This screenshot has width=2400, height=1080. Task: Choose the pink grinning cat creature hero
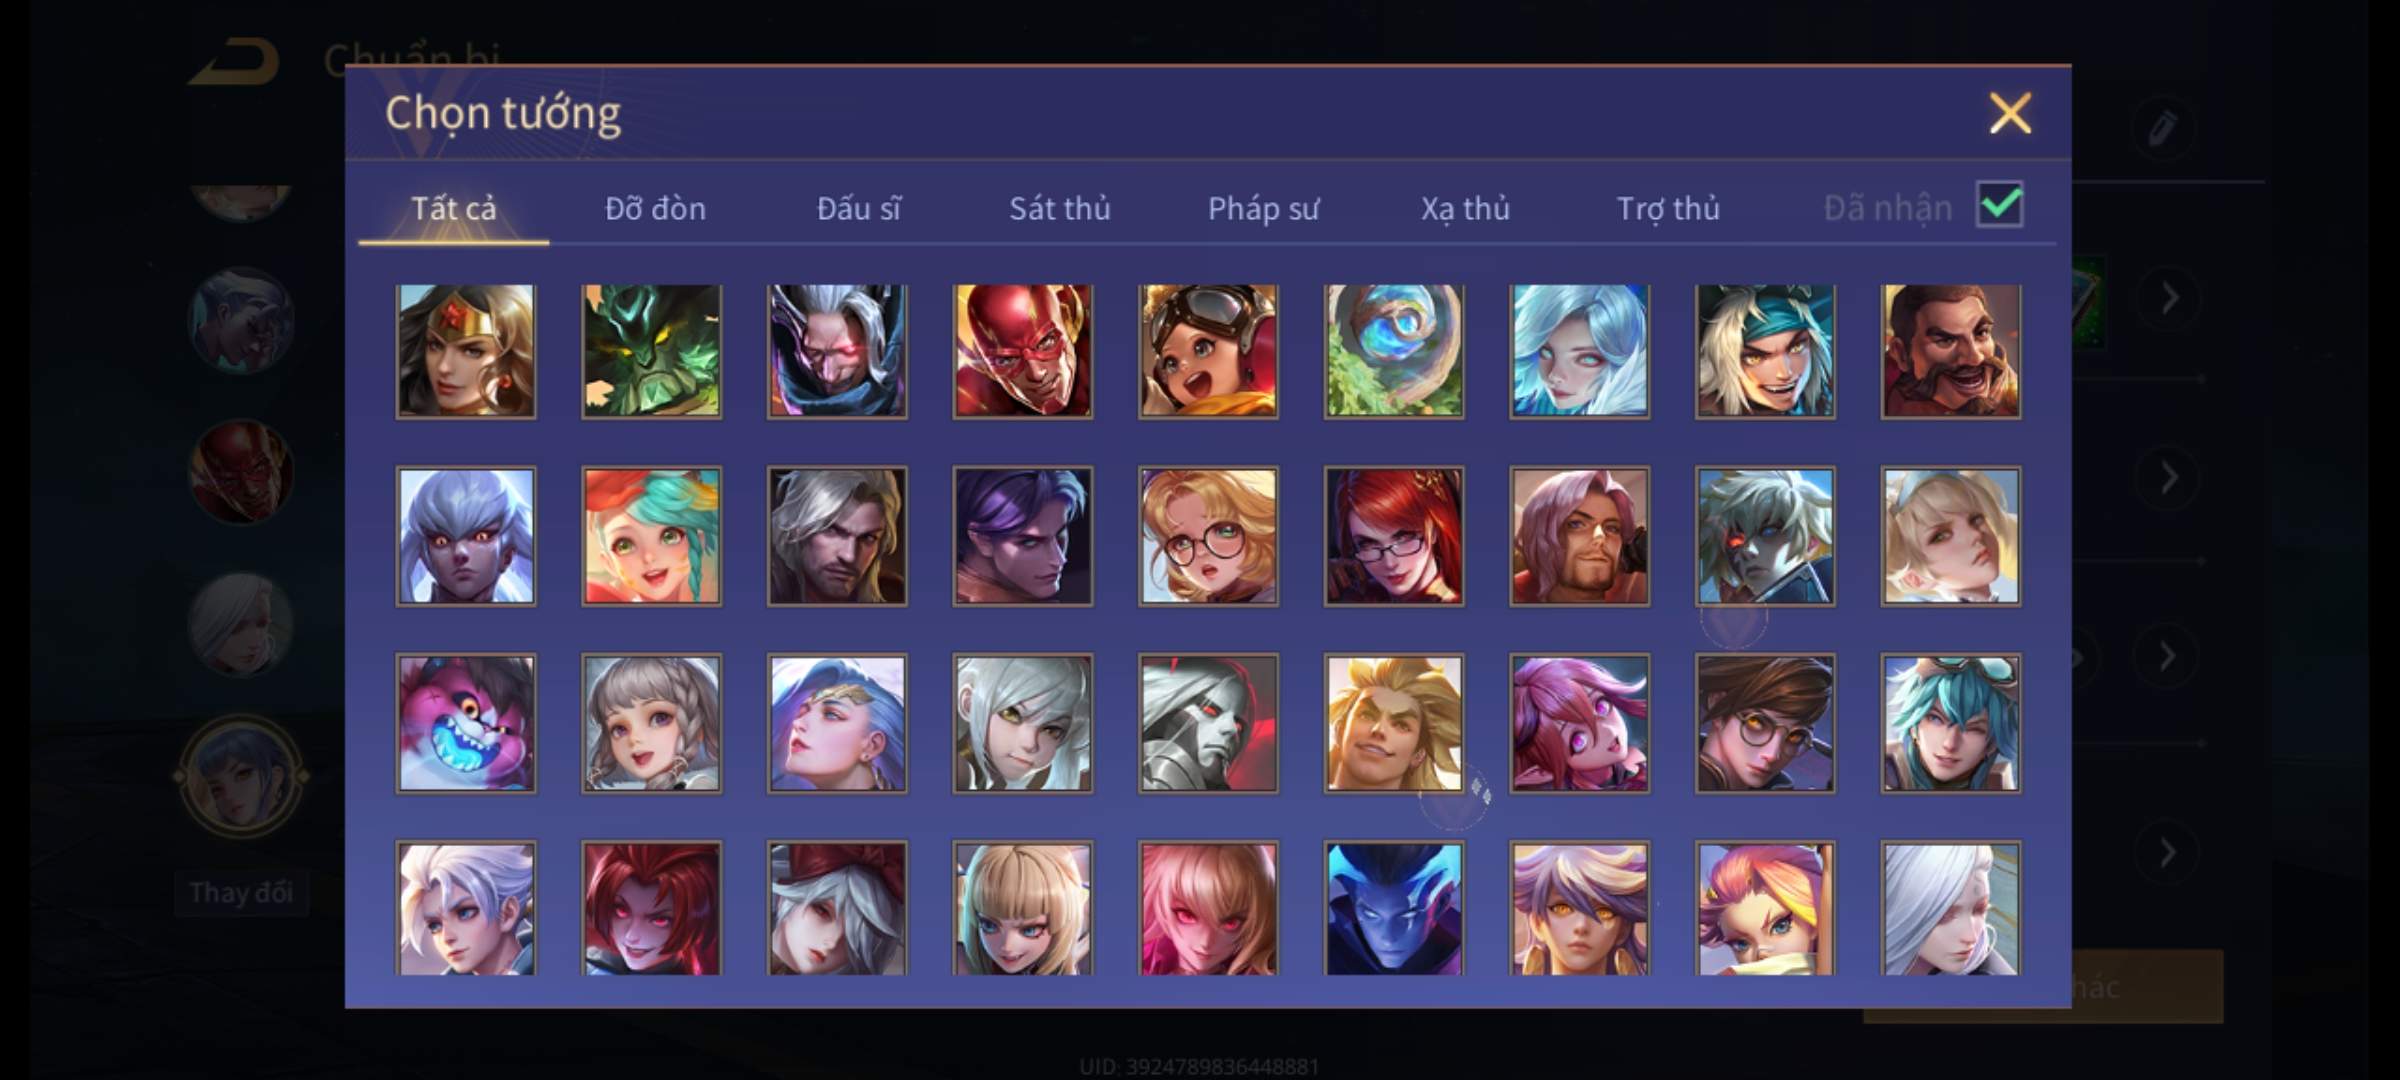click(466, 724)
